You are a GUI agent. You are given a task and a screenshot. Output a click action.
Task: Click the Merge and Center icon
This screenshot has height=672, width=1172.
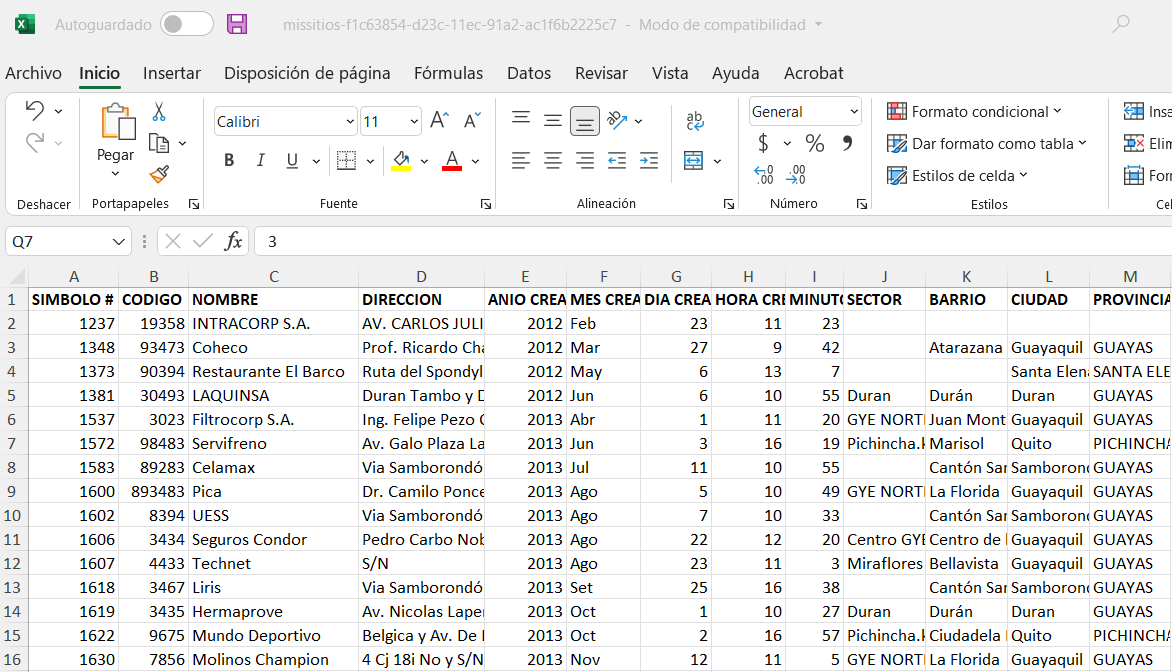(694, 160)
